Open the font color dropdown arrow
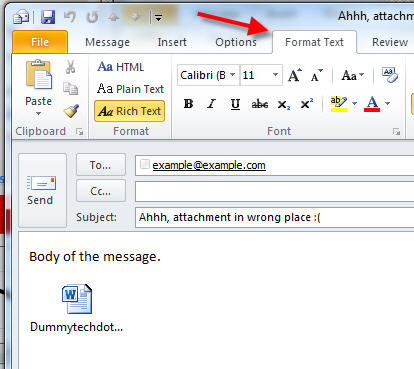Image resolution: width=414 pixels, height=369 pixels. [387, 104]
